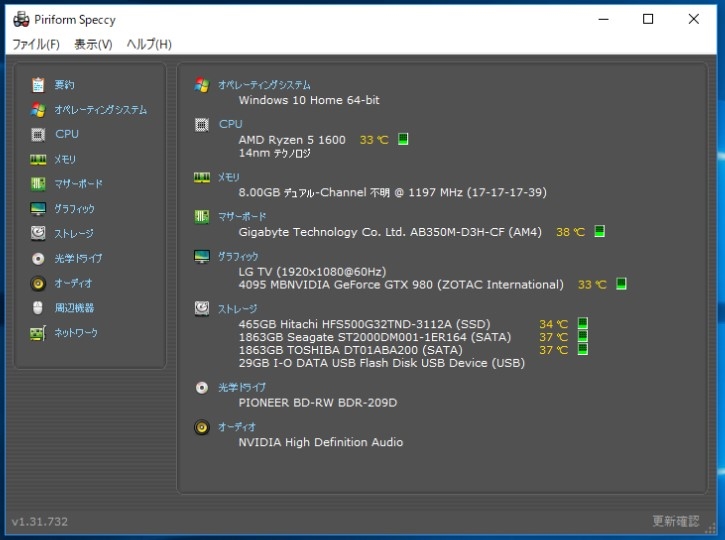
Task: Click the LG TV (1920x1080@60Hz) text
Action: [312, 271]
